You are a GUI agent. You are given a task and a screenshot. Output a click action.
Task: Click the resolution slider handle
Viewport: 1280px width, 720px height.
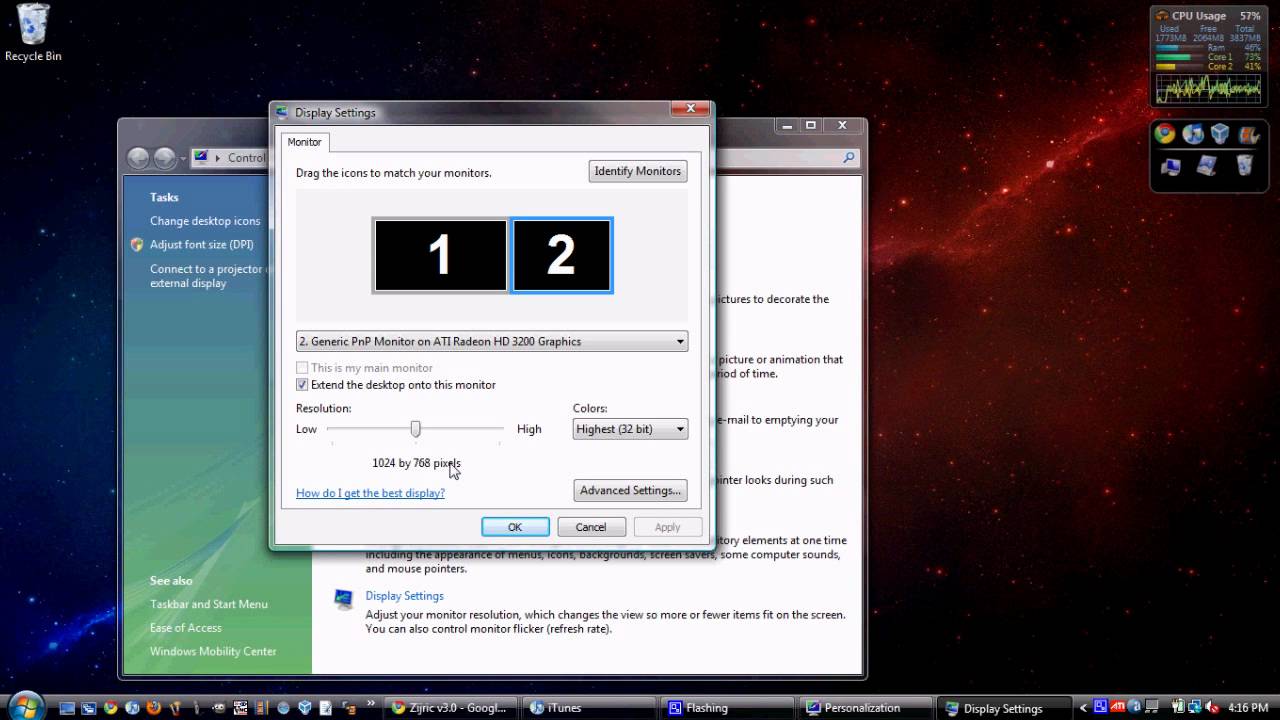[x=415, y=429]
